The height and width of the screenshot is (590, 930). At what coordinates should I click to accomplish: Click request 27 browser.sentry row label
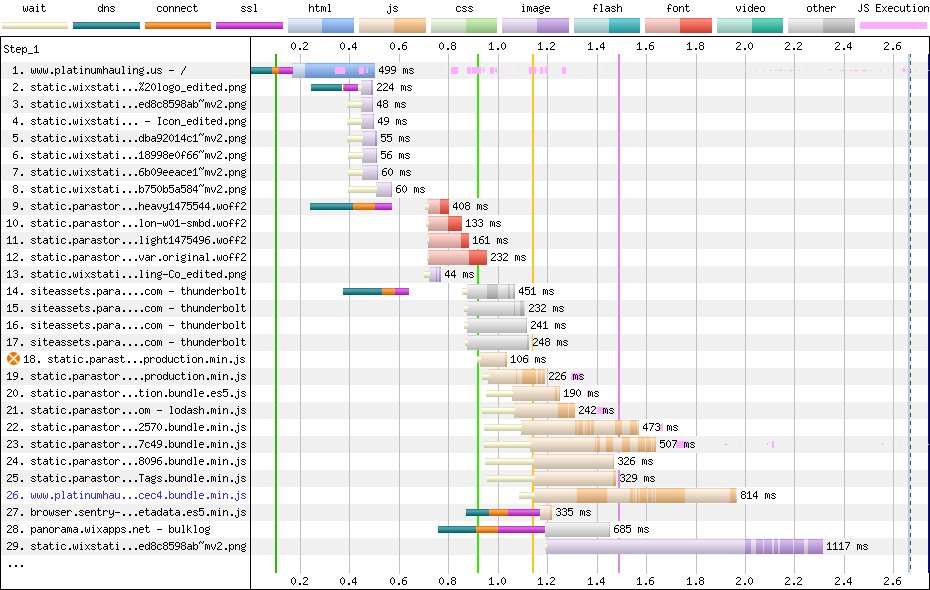[x=138, y=512]
